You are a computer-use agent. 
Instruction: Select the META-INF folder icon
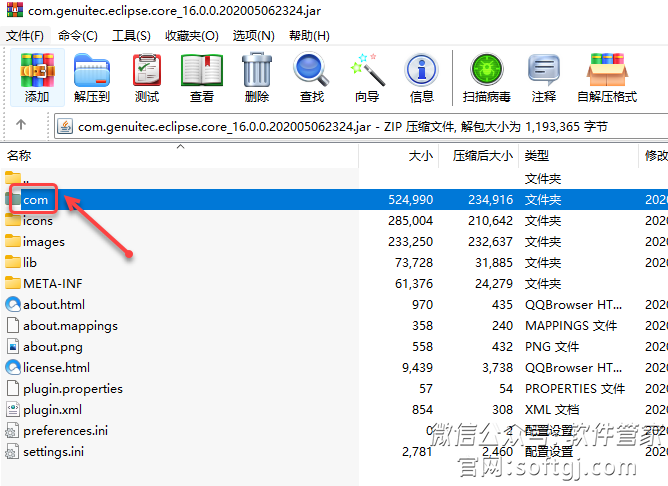pyautogui.click(x=13, y=283)
